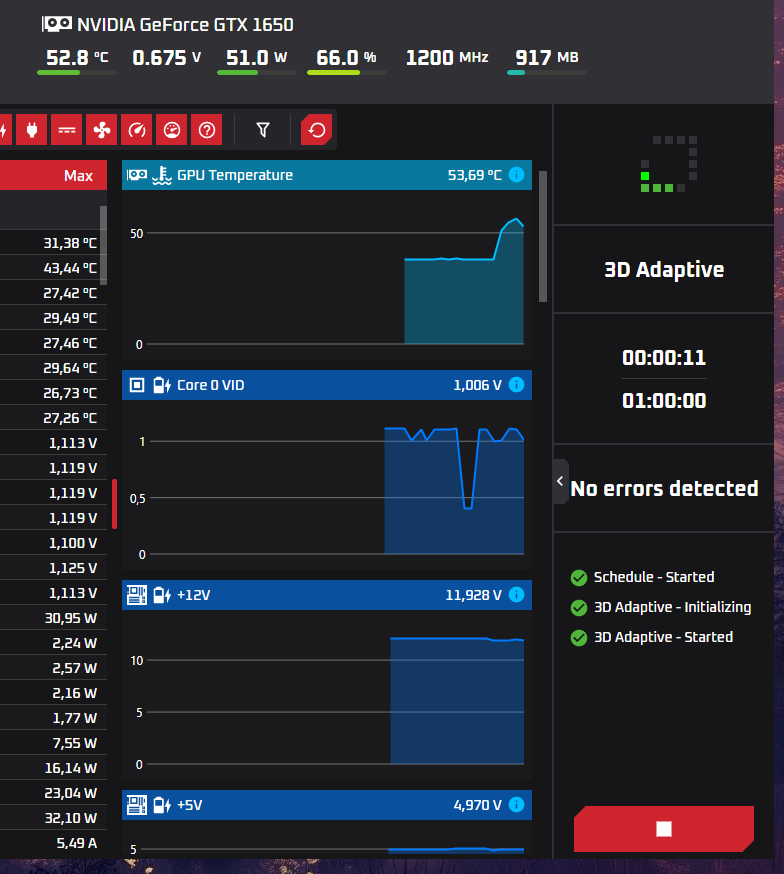Click the GPU temperature 52.8 °C readout
Viewport: 784px width, 874px height.
click(77, 57)
